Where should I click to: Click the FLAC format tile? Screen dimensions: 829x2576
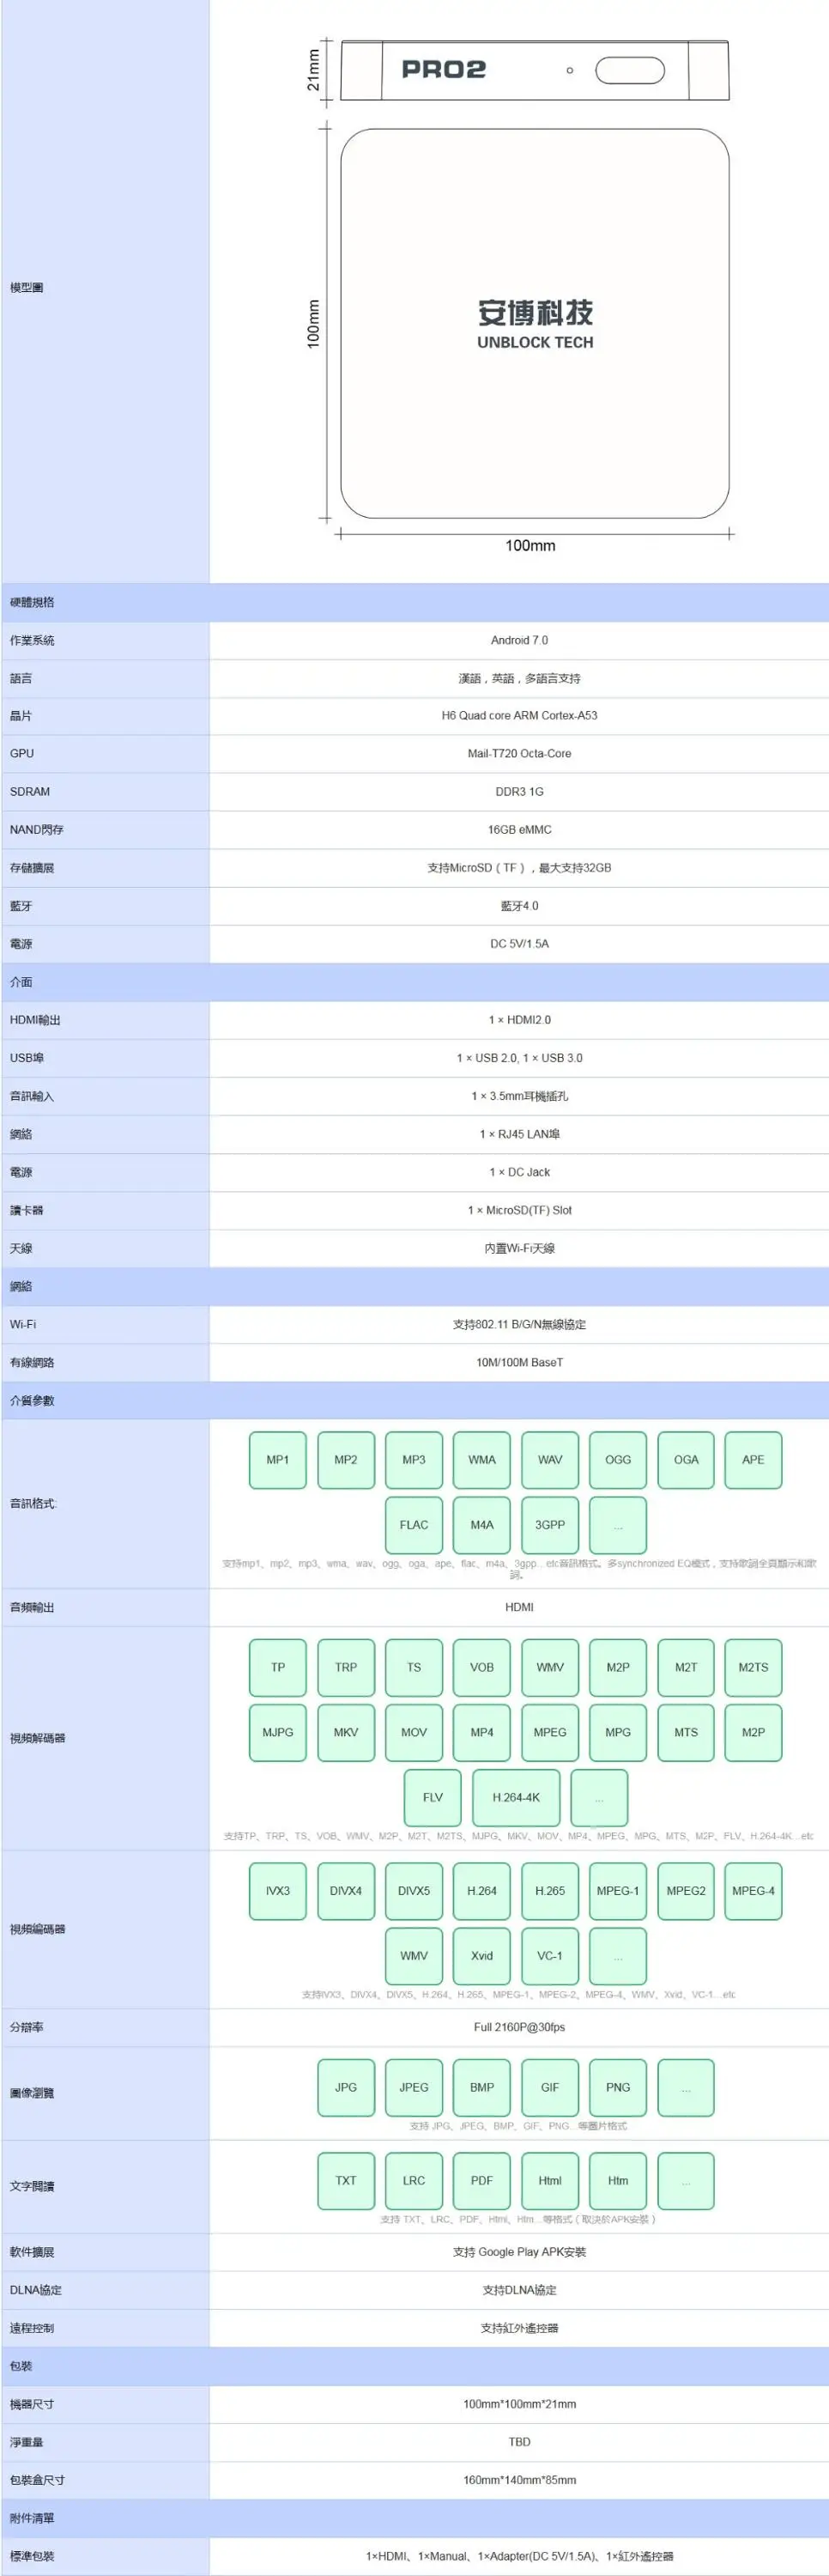click(x=413, y=1525)
